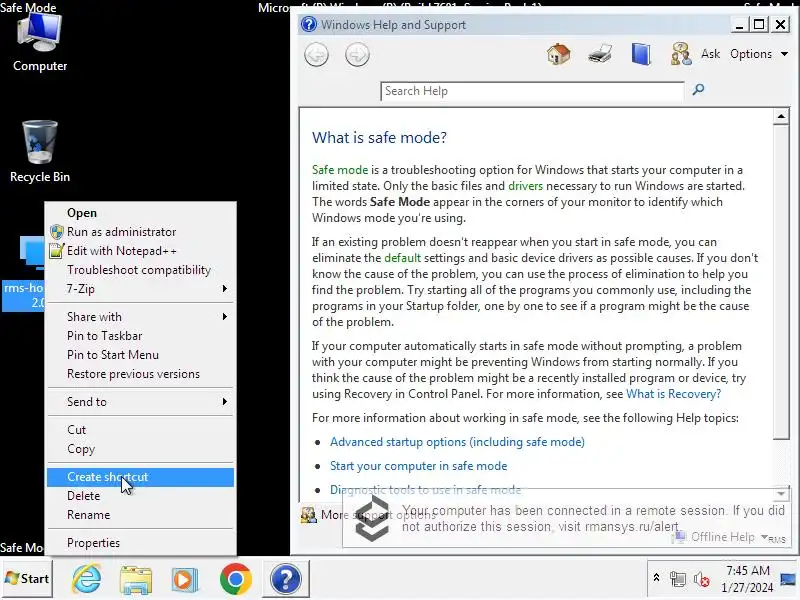Click the Help and Support title bar icon
Image resolution: width=800 pixels, height=600 pixels.
(x=308, y=24)
